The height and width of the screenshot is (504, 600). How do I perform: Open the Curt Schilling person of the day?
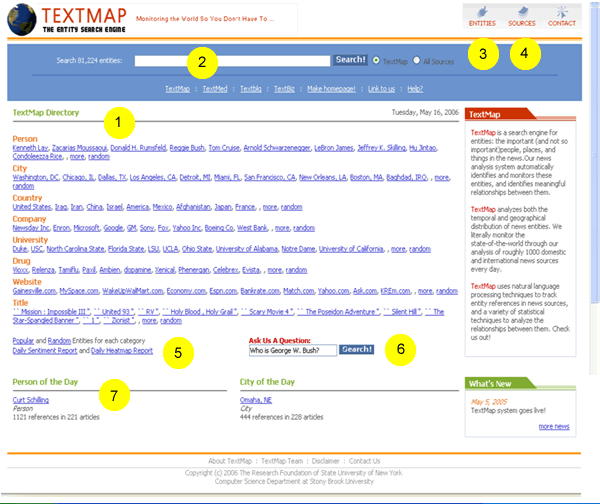point(31,400)
